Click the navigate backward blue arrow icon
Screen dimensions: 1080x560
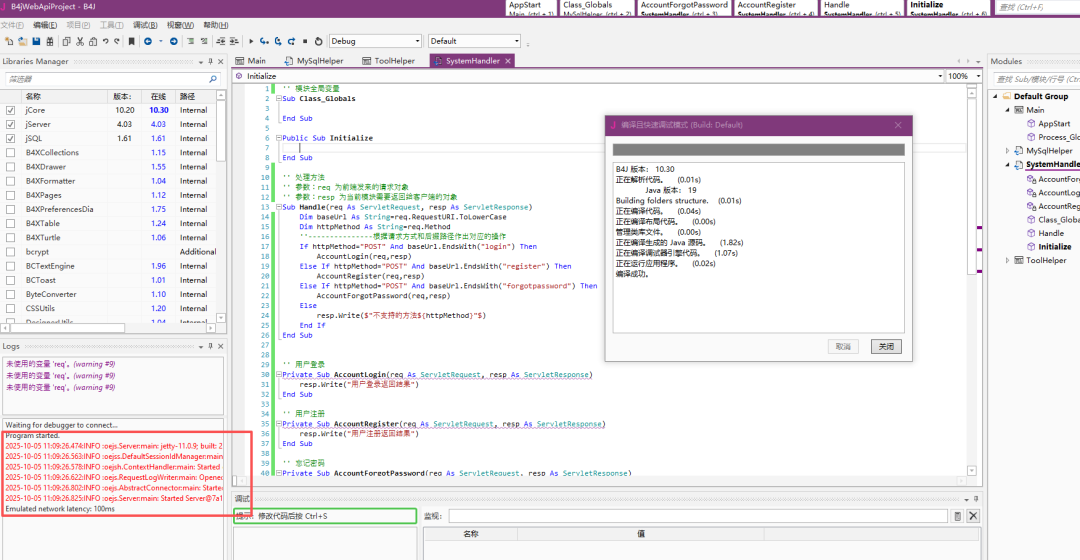pos(148,41)
